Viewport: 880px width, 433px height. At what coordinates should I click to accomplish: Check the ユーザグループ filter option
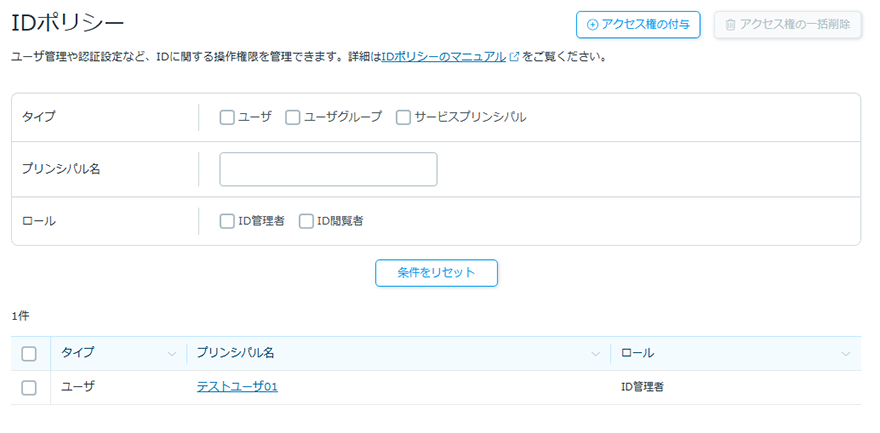tap(293, 117)
